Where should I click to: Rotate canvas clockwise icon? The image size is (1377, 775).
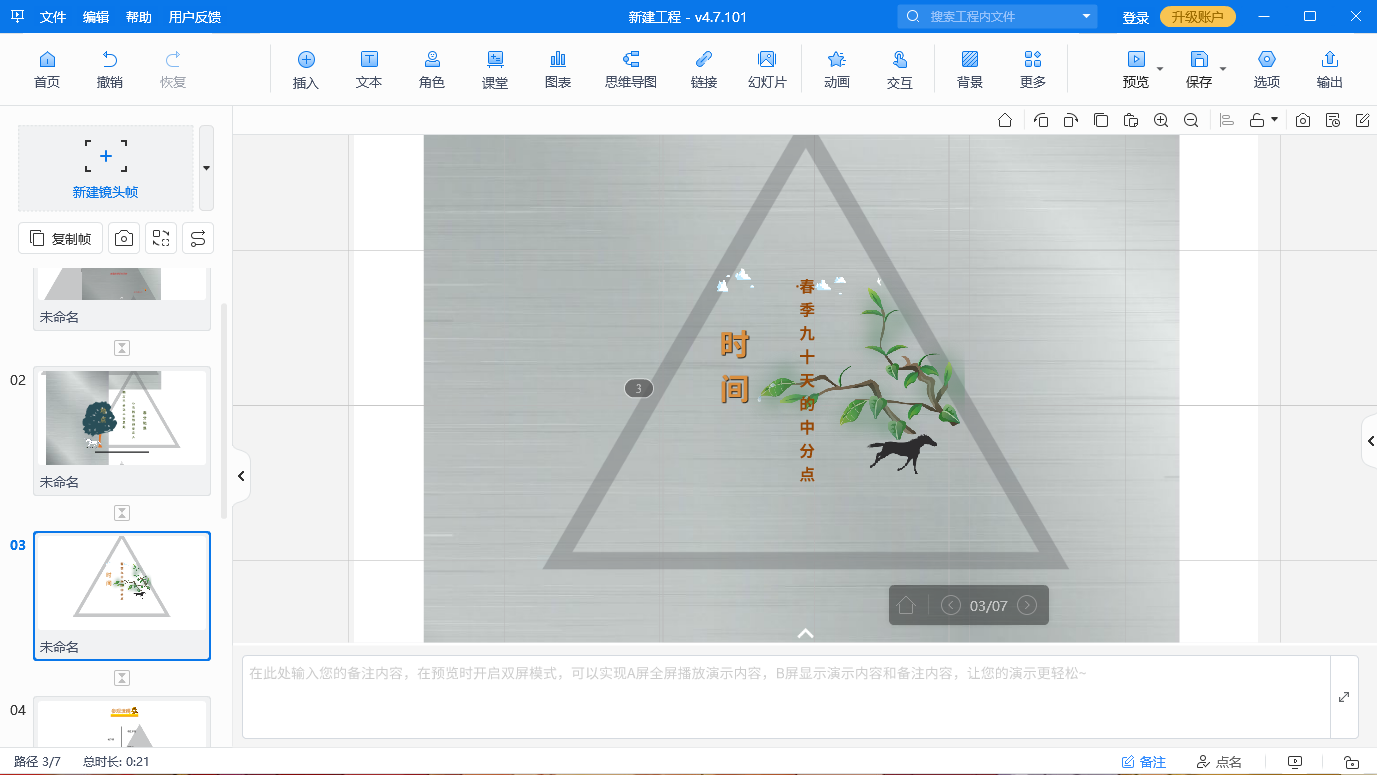pyautogui.click(x=1071, y=120)
